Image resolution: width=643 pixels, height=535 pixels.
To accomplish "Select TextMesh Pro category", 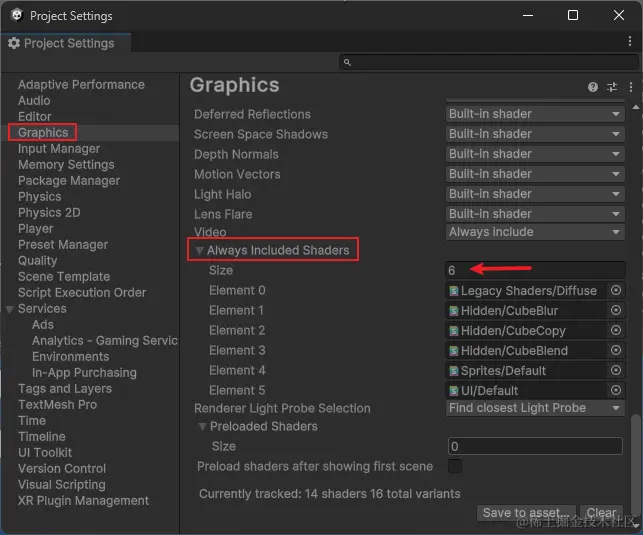I will tap(57, 405).
